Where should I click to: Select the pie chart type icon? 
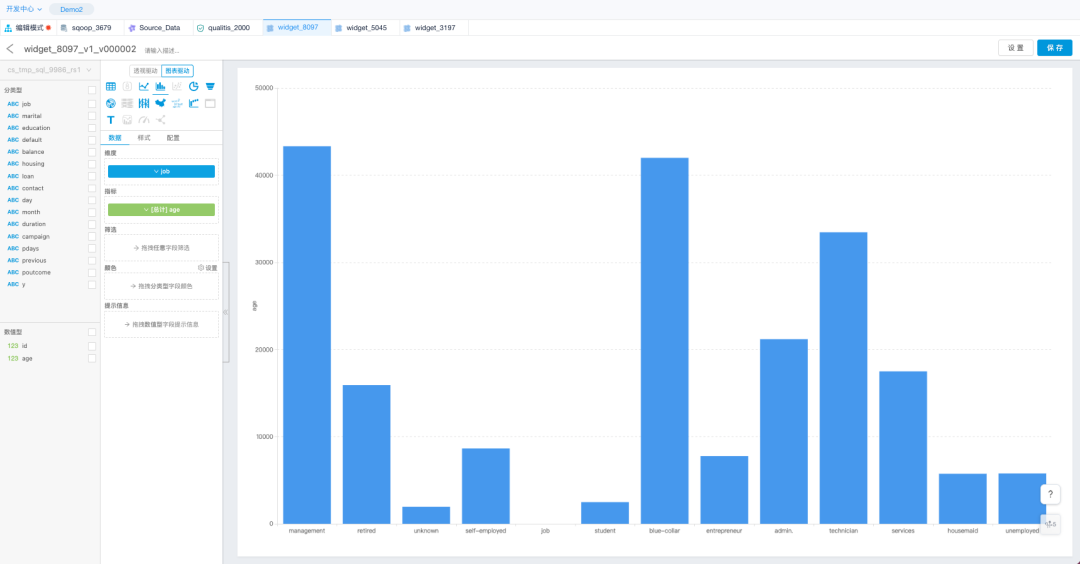[x=193, y=87]
